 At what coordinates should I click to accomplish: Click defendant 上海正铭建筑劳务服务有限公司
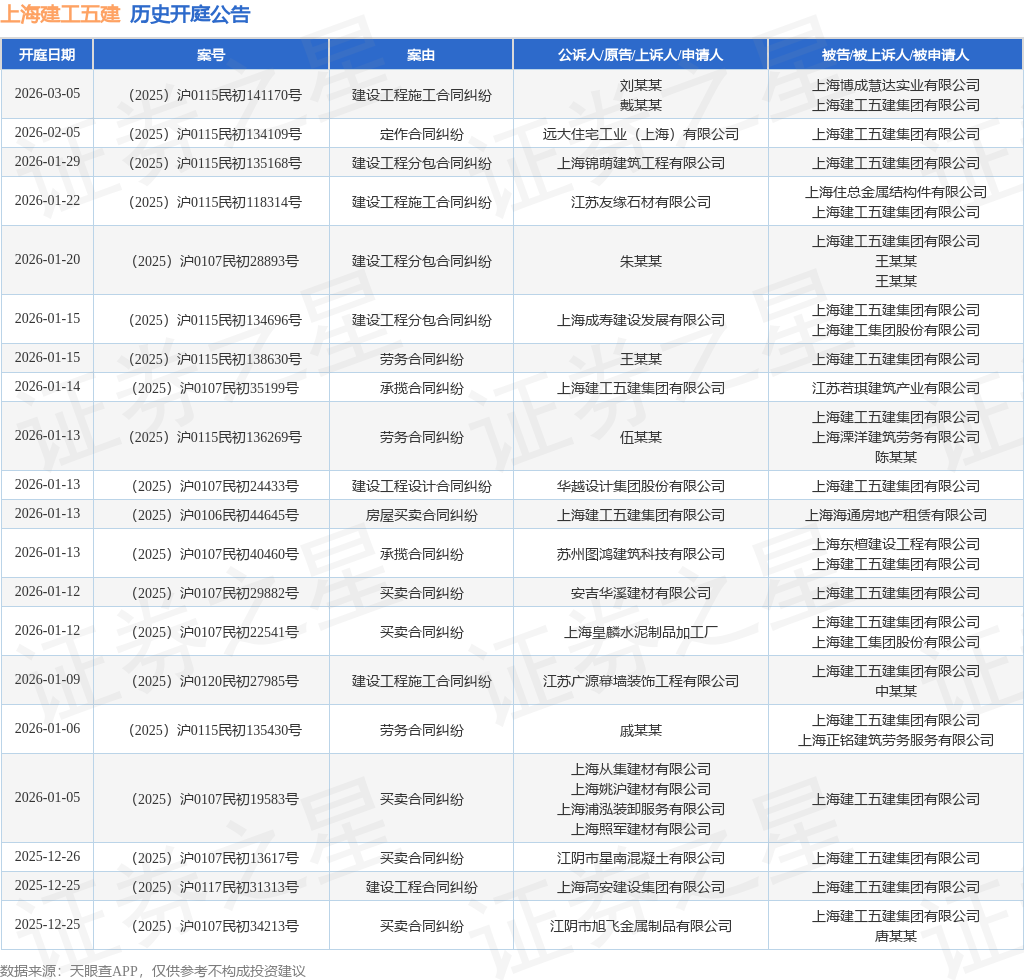click(x=895, y=740)
